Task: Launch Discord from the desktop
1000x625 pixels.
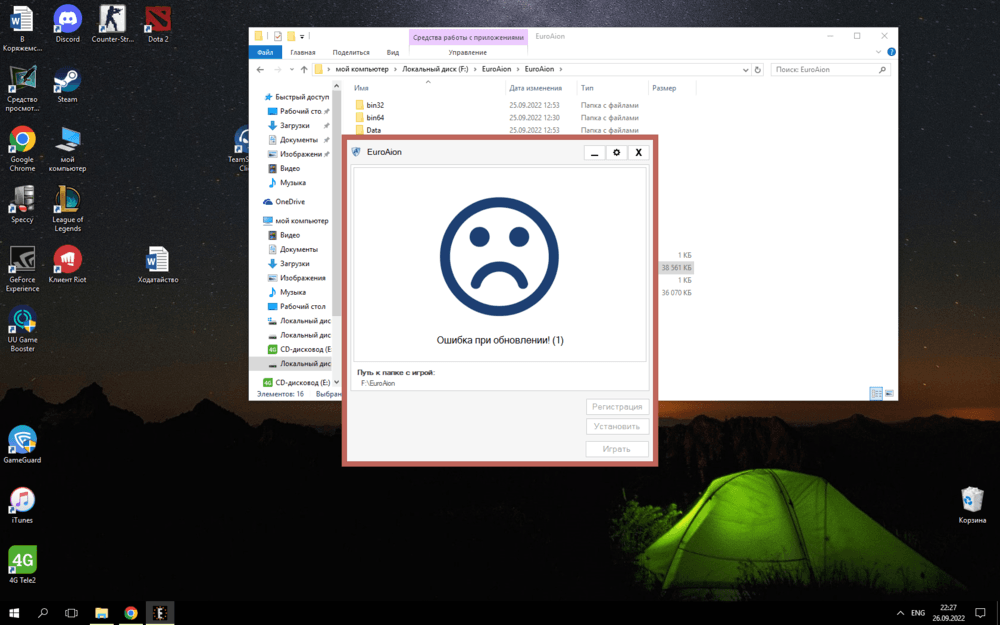Action: pos(67,19)
